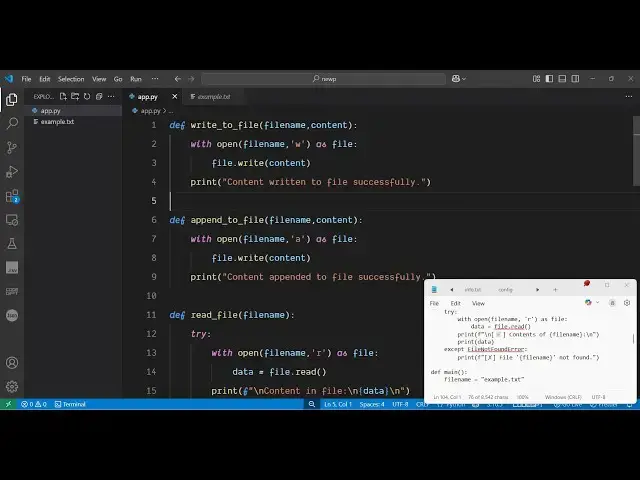Click the app.py breadcrumb
The width and height of the screenshot is (640, 480).
point(150,111)
